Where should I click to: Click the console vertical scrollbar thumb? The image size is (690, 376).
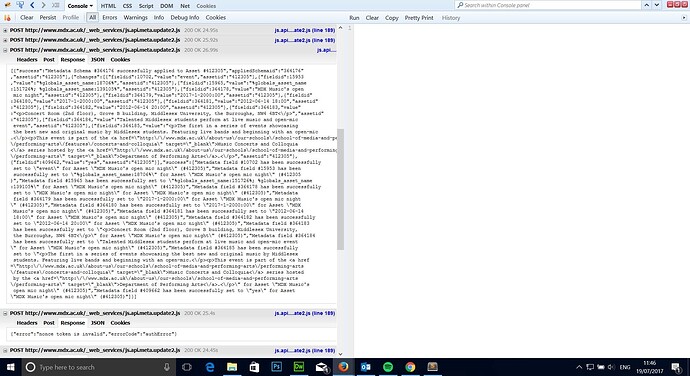(x=340, y=189)
